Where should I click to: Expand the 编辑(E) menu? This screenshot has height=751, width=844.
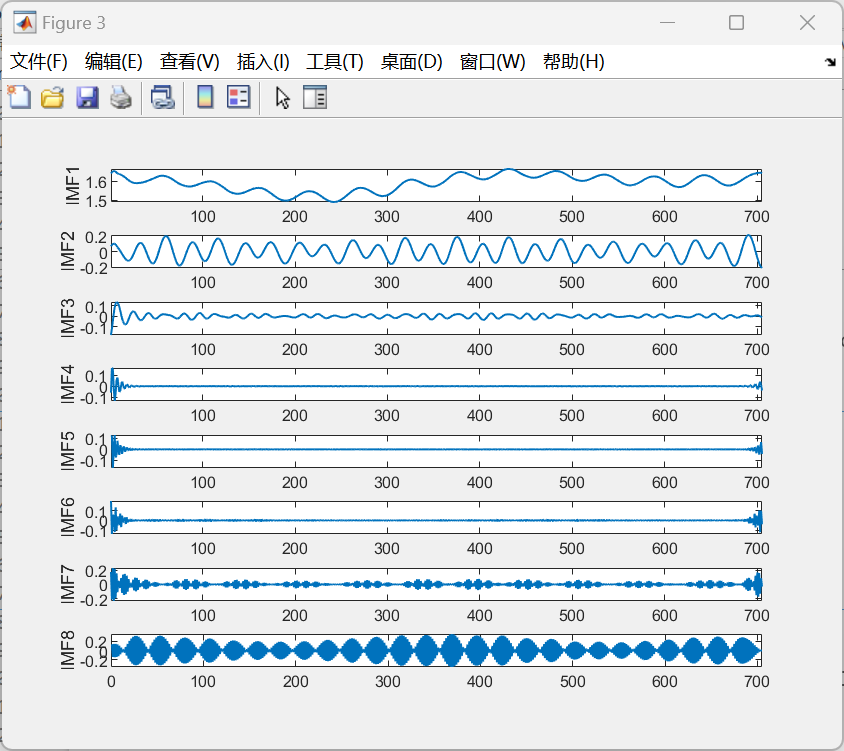[x=114, y=62]
